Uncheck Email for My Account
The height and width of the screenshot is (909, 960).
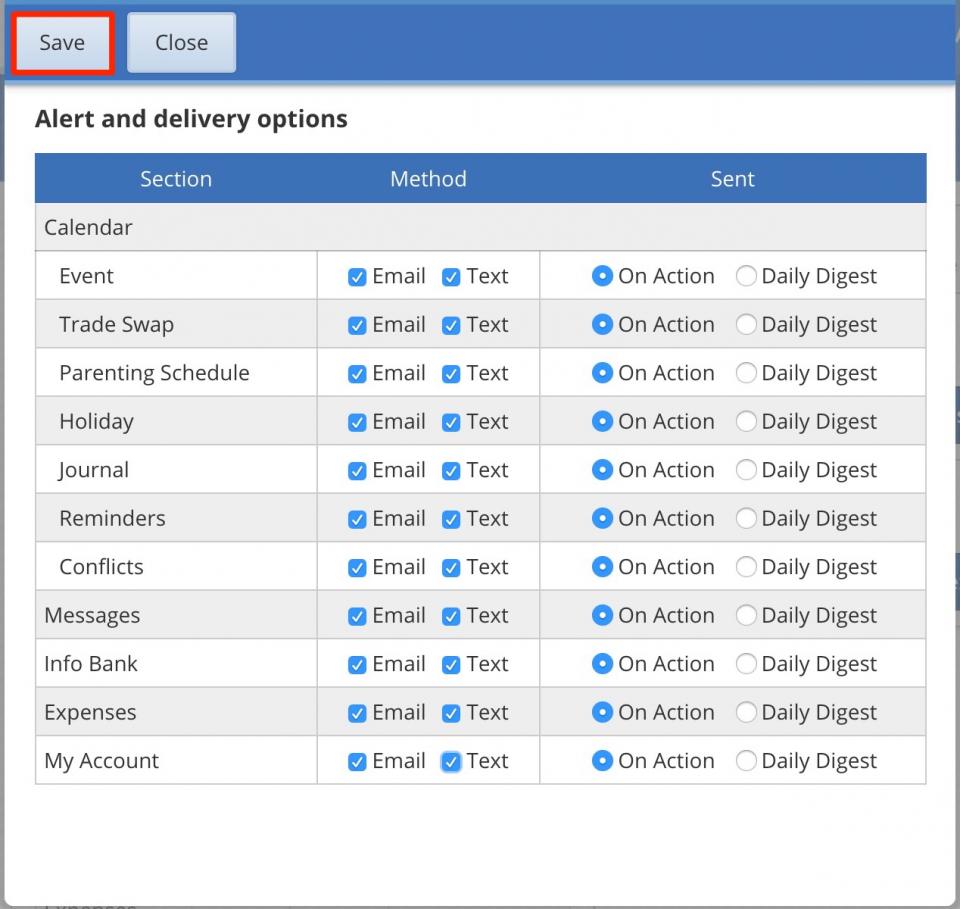pyautogui.click(x=357, y=761)
